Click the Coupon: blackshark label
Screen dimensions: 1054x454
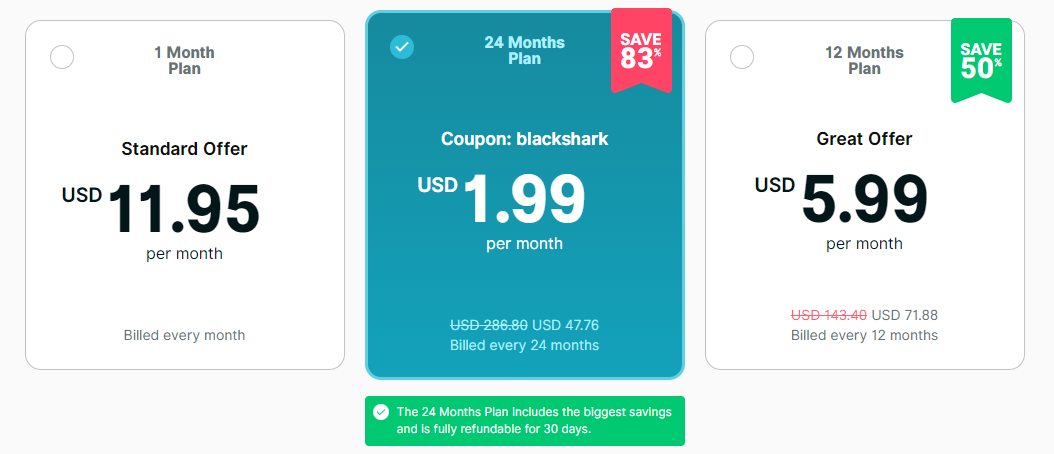[x=524, y=139]
